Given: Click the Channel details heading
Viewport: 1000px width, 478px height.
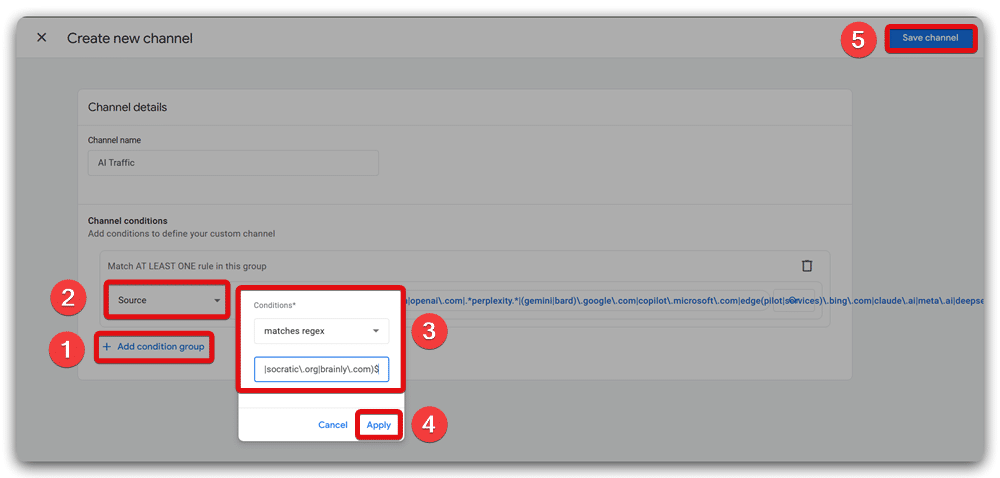Looking at the screenshot, I should point(127,107).
